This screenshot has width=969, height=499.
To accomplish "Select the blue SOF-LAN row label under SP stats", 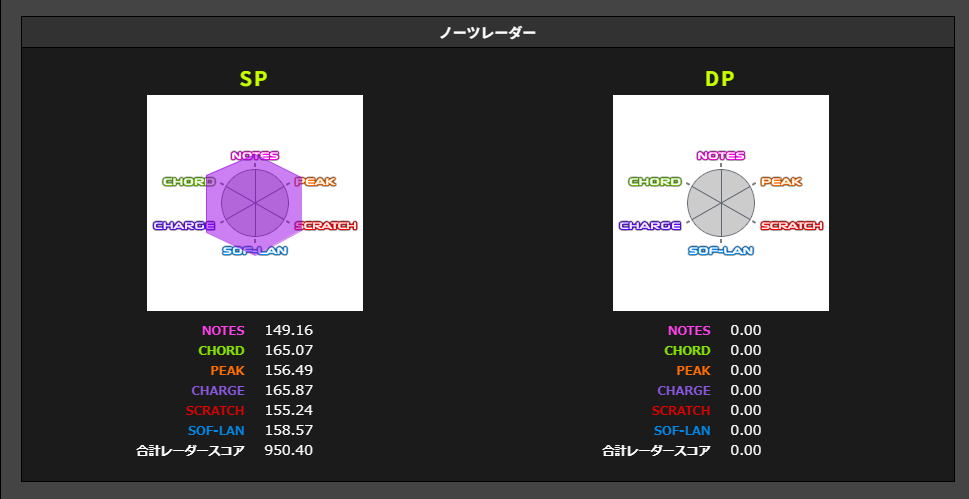I will coord(216,430).
